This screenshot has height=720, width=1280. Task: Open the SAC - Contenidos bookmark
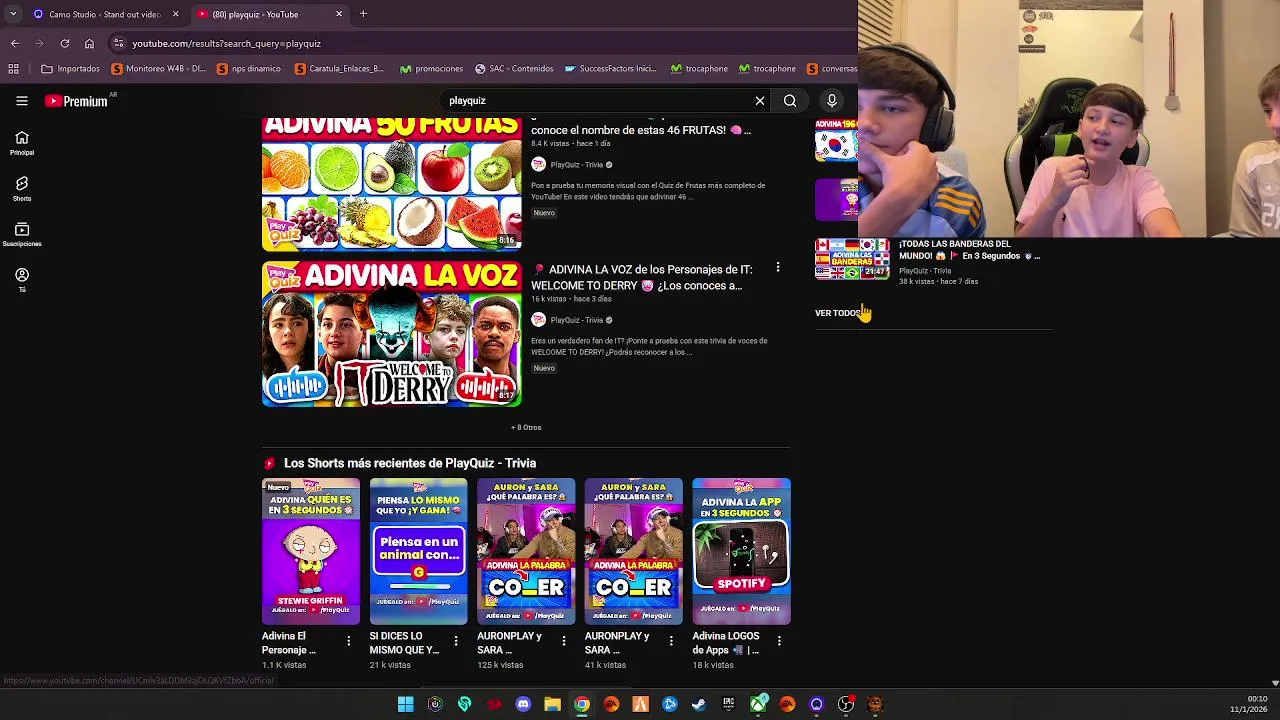pyautogui.click(x=514, y=69)
